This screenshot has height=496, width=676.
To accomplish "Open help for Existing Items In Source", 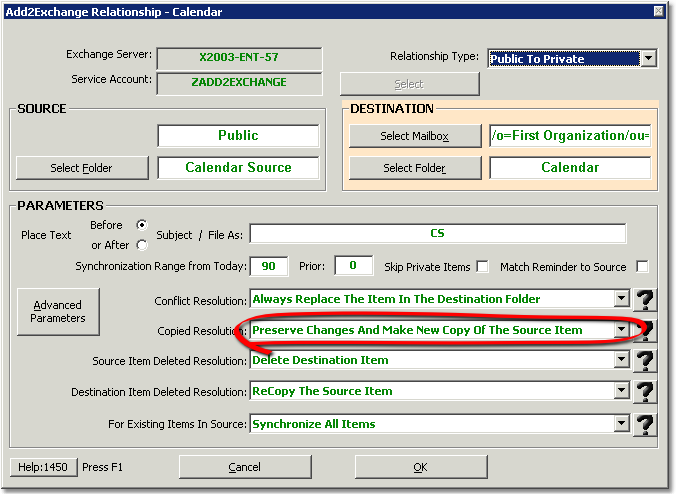I will click(645, 424).
